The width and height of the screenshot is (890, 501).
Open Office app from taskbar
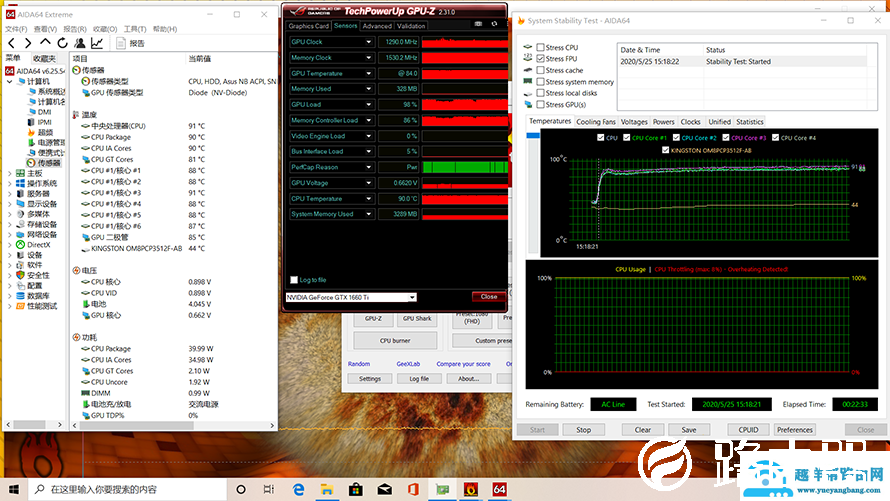point(413,489)
